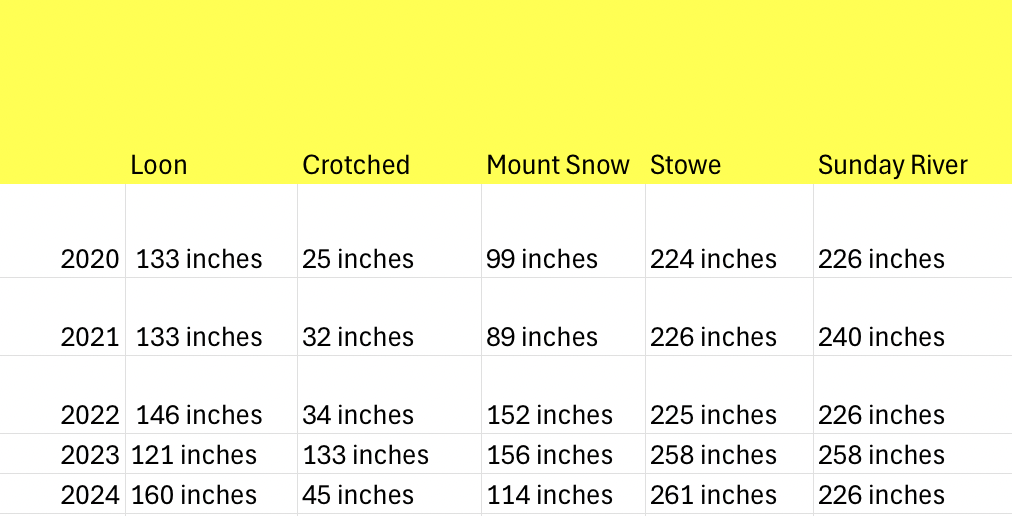The image size is (1012, 516).
Task: Click Sunday River's 240 inches cell
Action: pos(881,337)
